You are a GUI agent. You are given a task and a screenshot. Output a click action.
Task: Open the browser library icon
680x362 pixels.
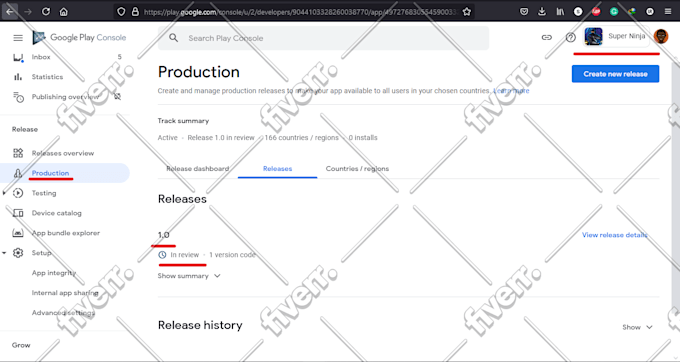pos(560,12)
